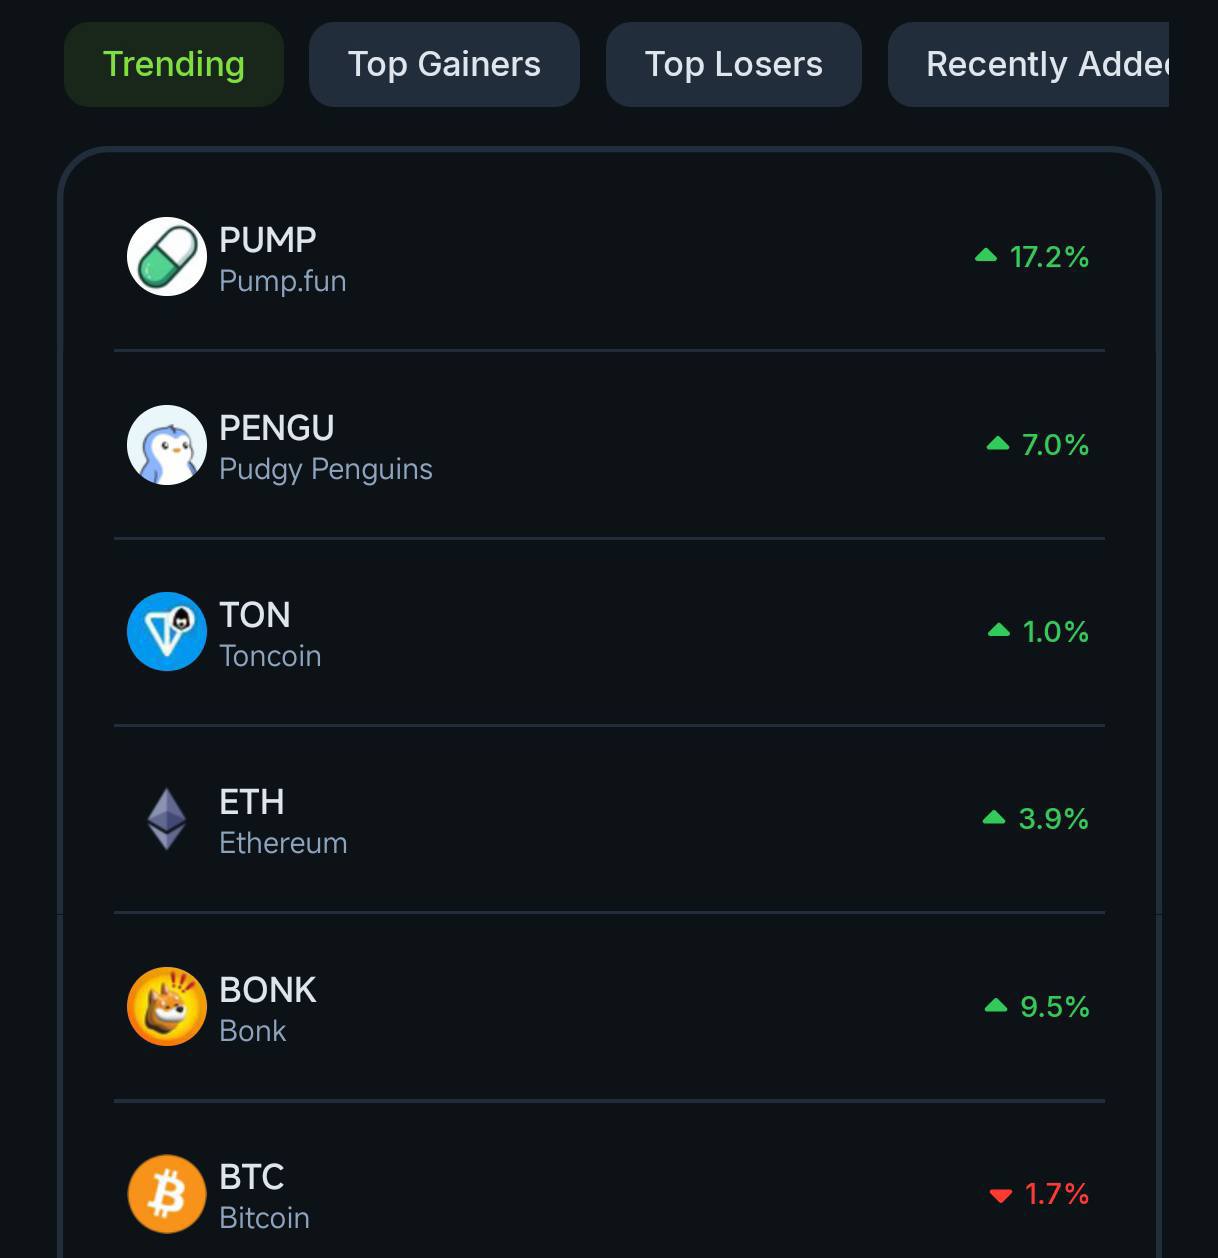Image resolution: width=1218 pixels, height=1258 pixels.
Task: Open the orange Bitcoin logo
Action: coord(167,1194)
